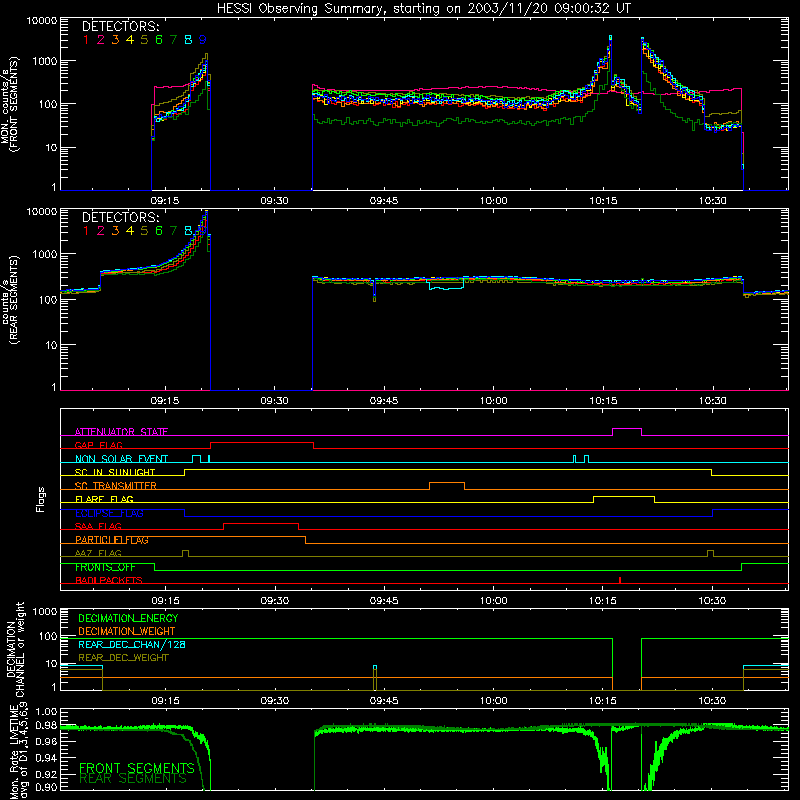The height and width of the screenshot is (800, 800).
Task: Click the "HESSI Observing Summary" plot title
Action: [x=423, y=8]
